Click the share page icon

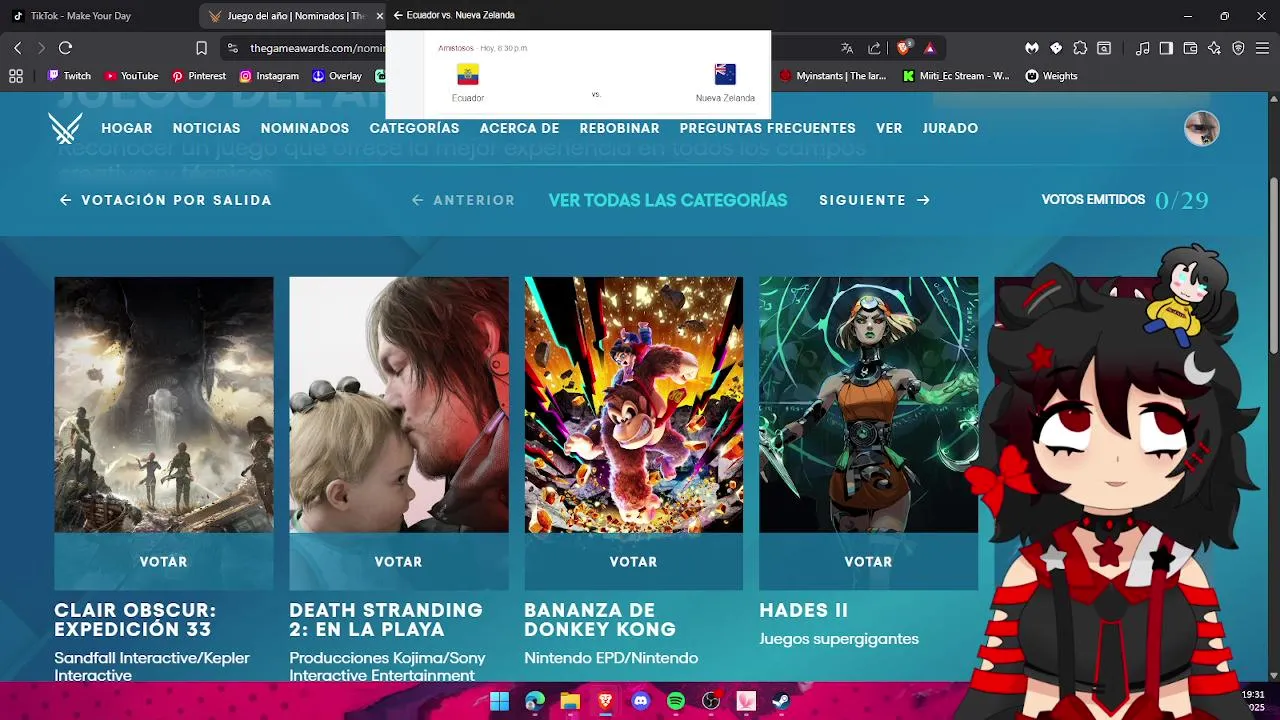875,48
